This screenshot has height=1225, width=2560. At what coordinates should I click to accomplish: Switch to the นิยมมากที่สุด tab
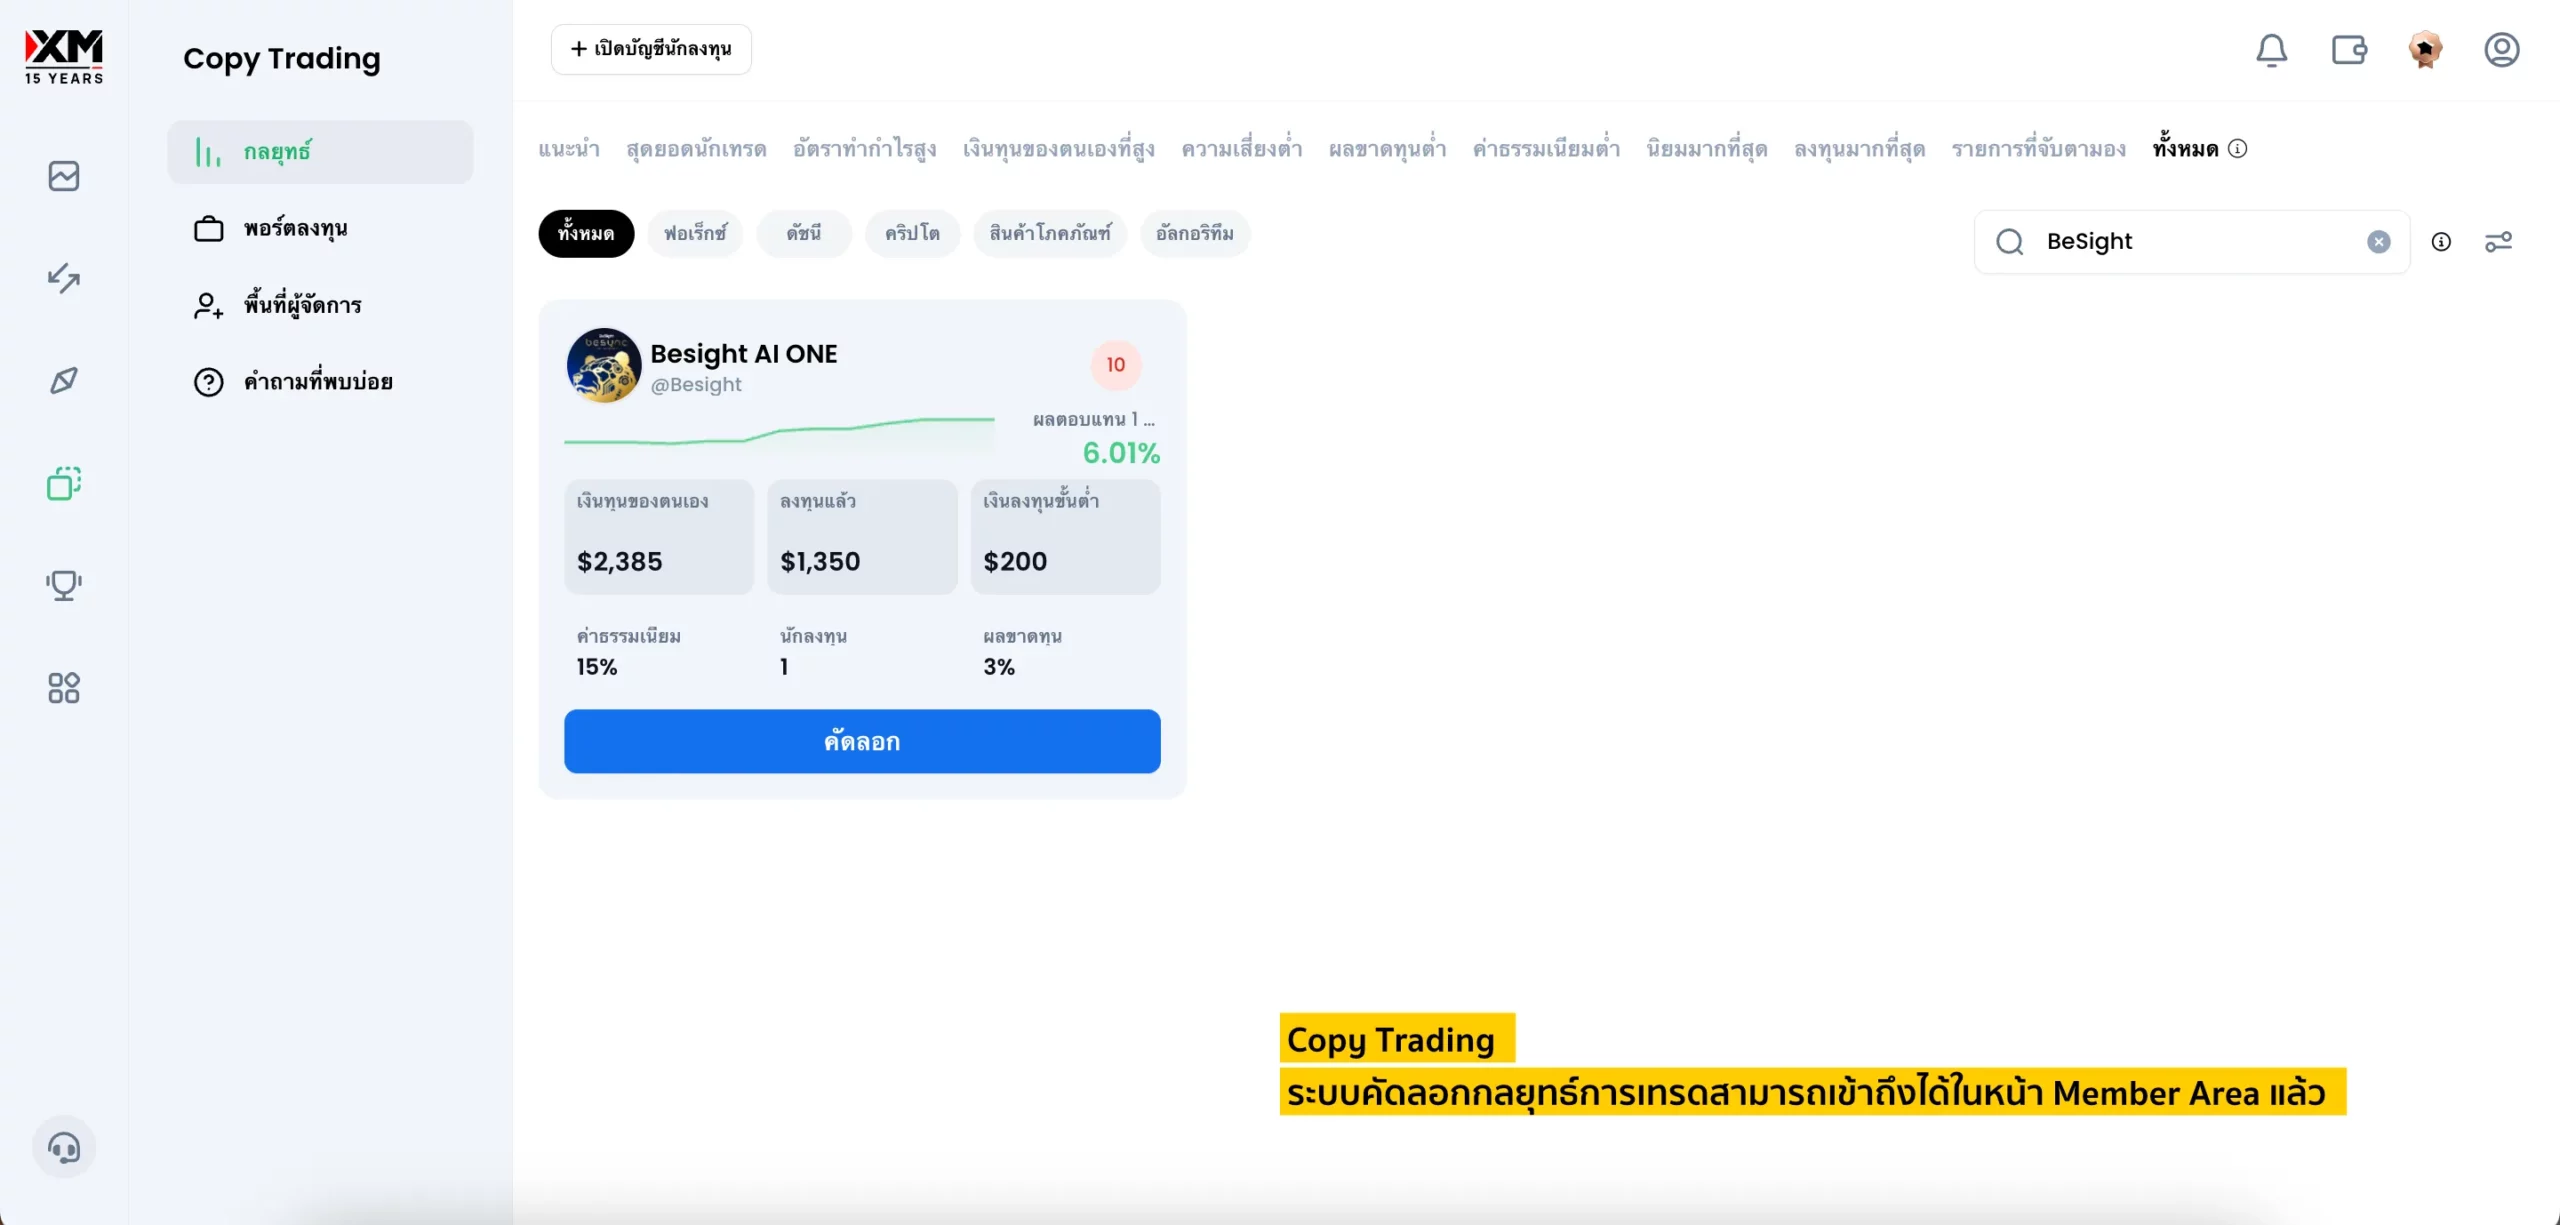point(1706,150)
